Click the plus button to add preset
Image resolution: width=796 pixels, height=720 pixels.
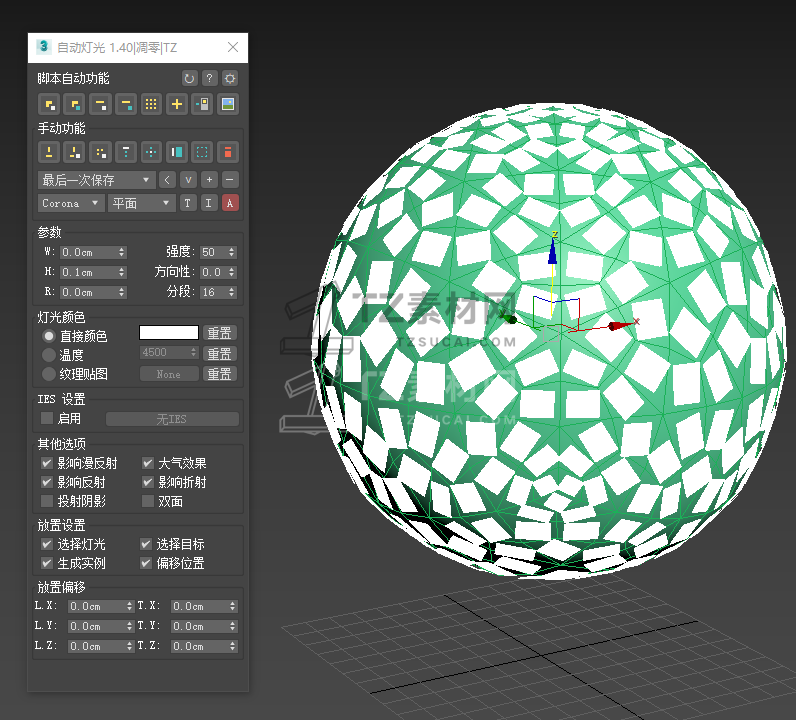209,180
